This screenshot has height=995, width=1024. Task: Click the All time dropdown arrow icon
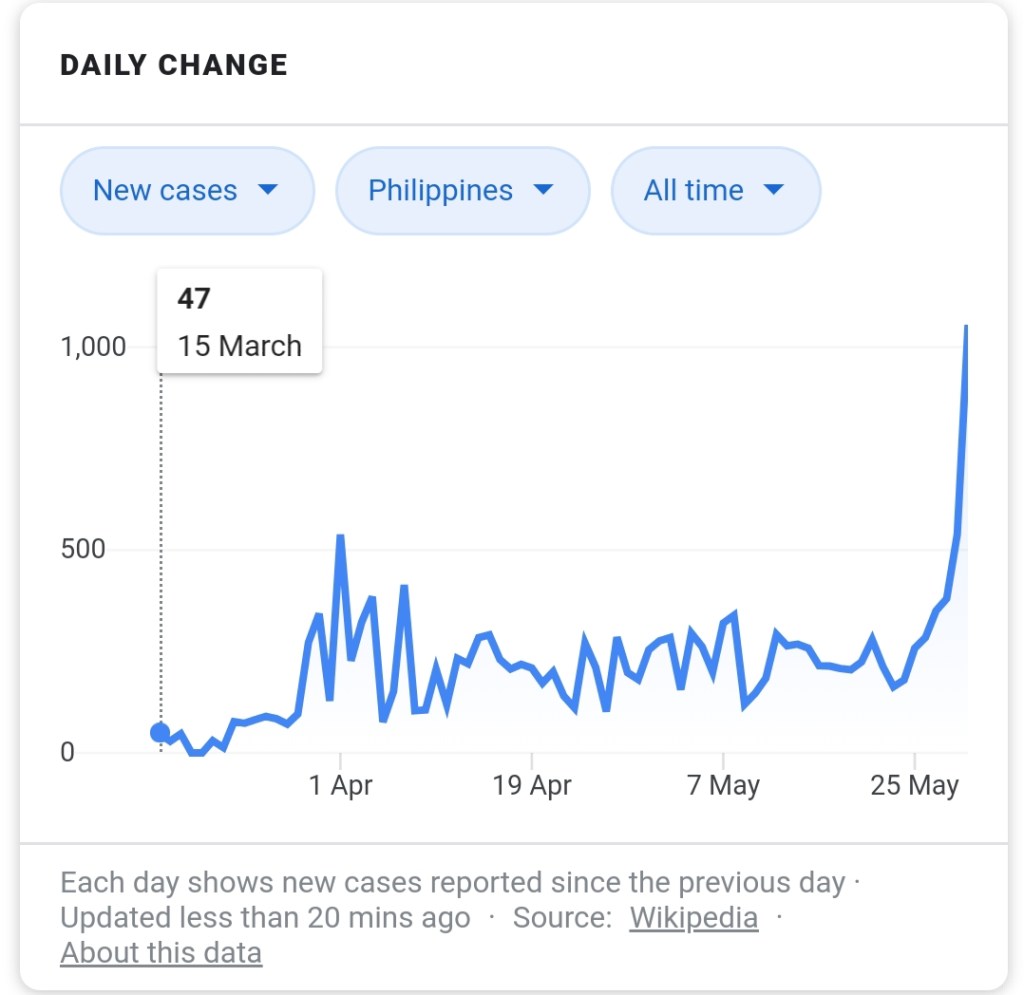tap(773, 189)
